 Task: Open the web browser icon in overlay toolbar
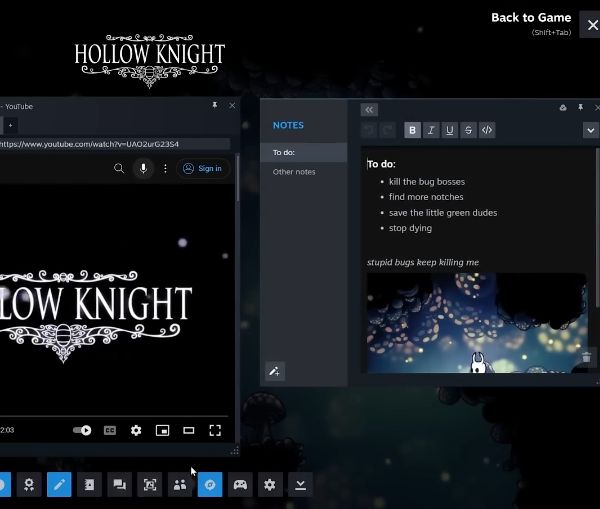click(x=210, y=485)
